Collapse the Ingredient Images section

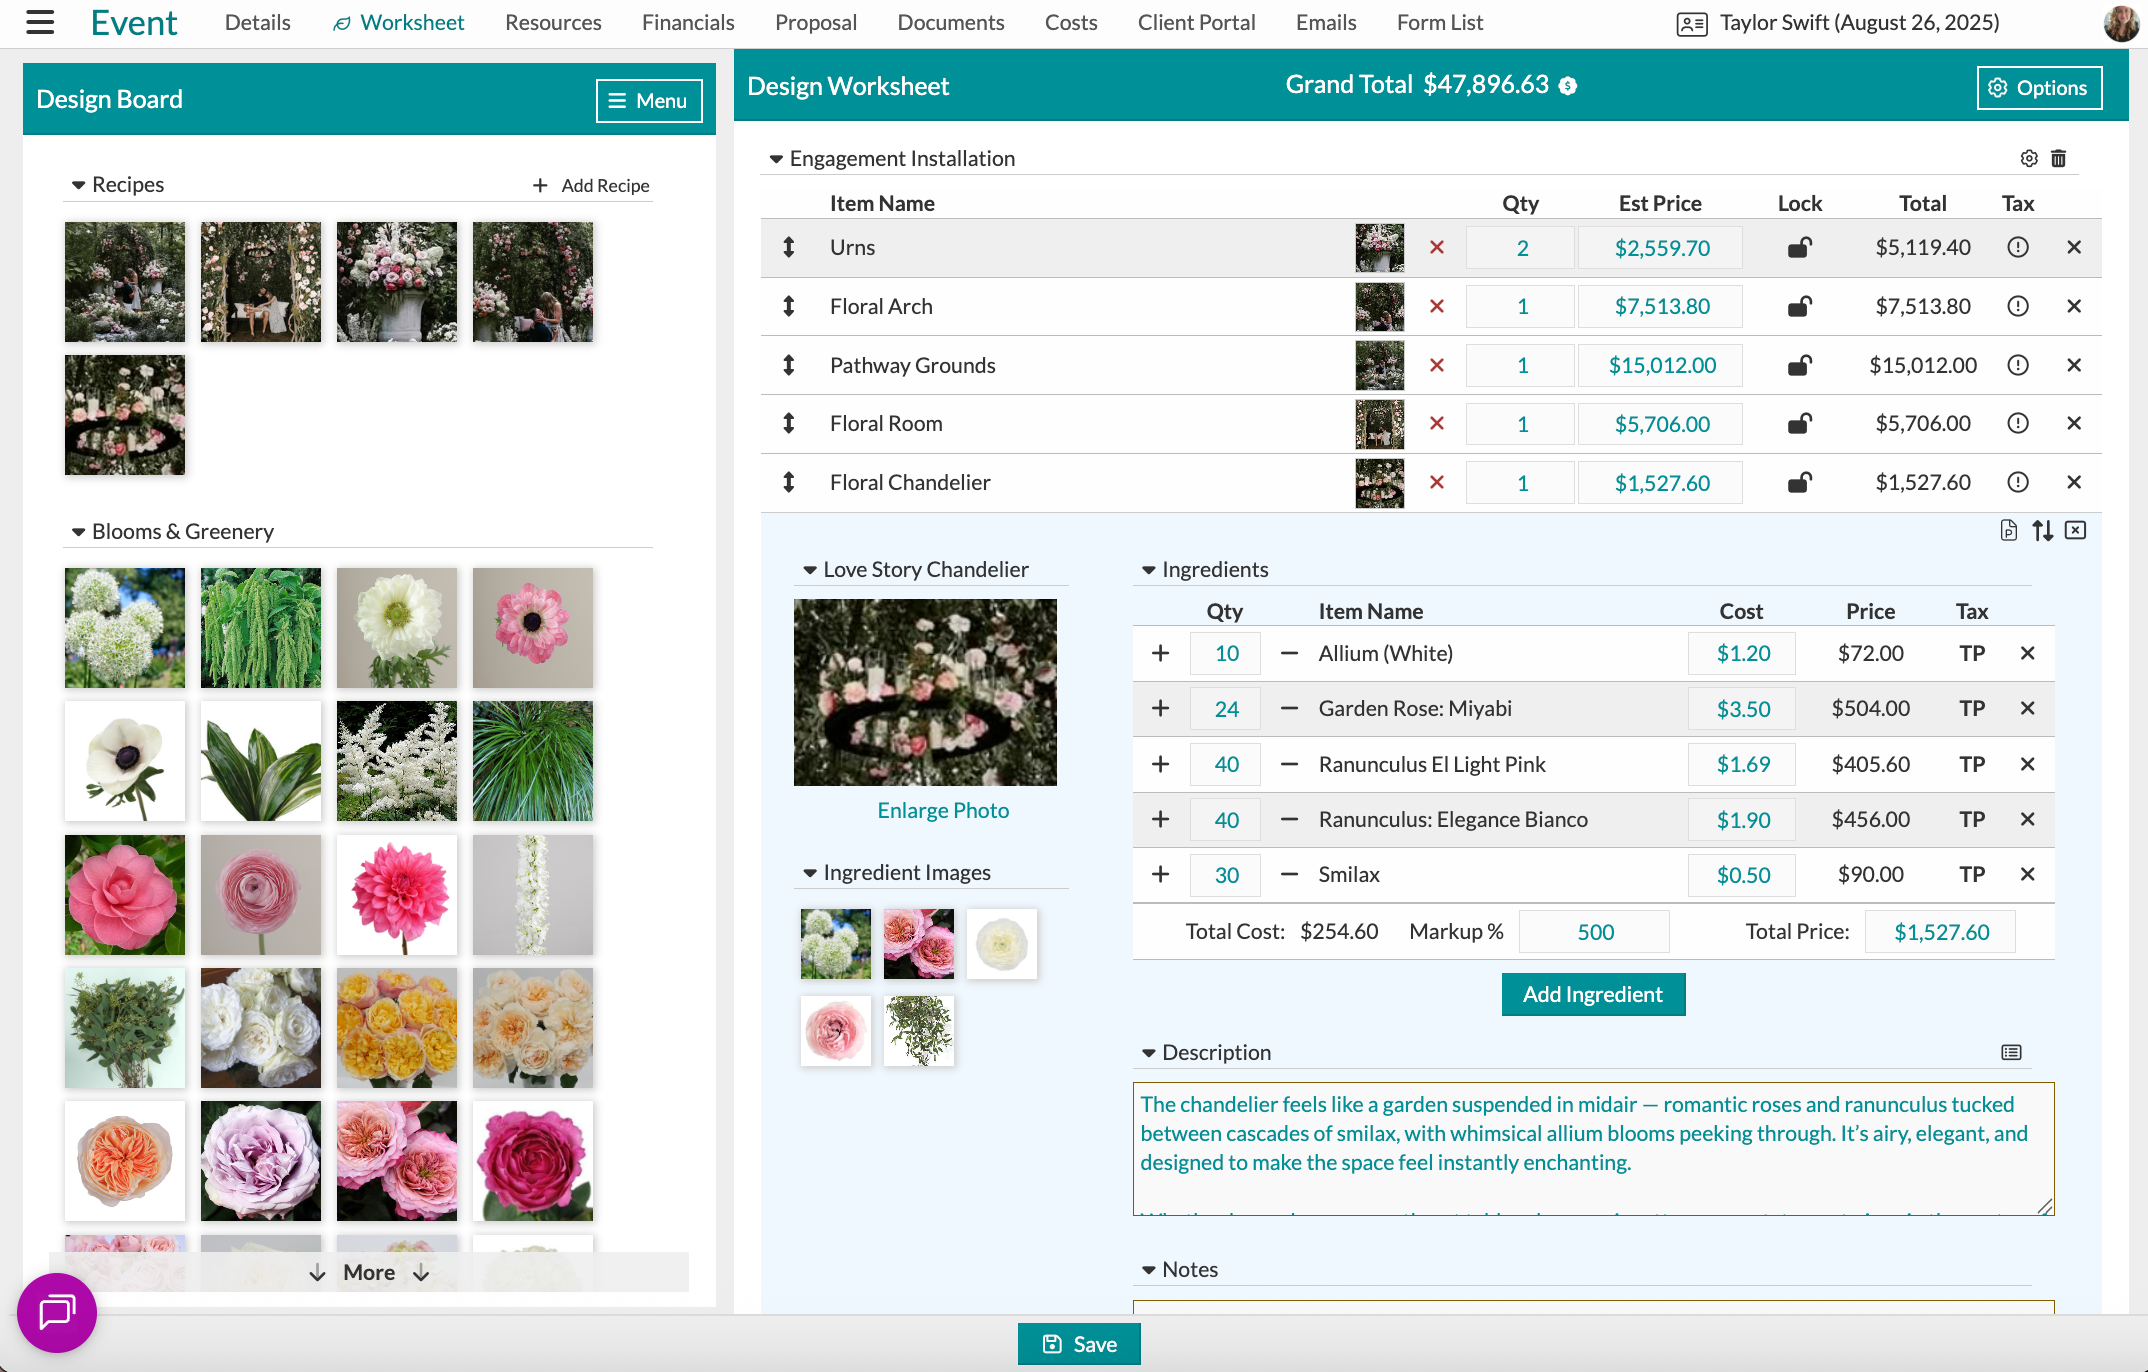pos(810,873)
